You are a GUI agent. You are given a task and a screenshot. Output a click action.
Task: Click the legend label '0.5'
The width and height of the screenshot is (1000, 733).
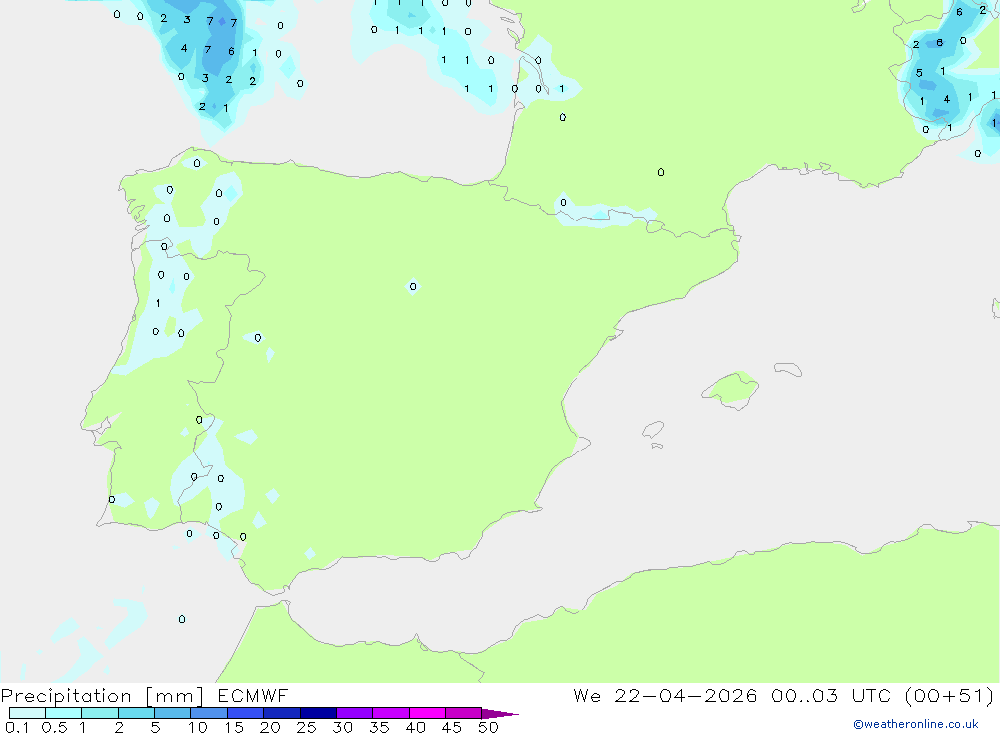click(54, 727)
